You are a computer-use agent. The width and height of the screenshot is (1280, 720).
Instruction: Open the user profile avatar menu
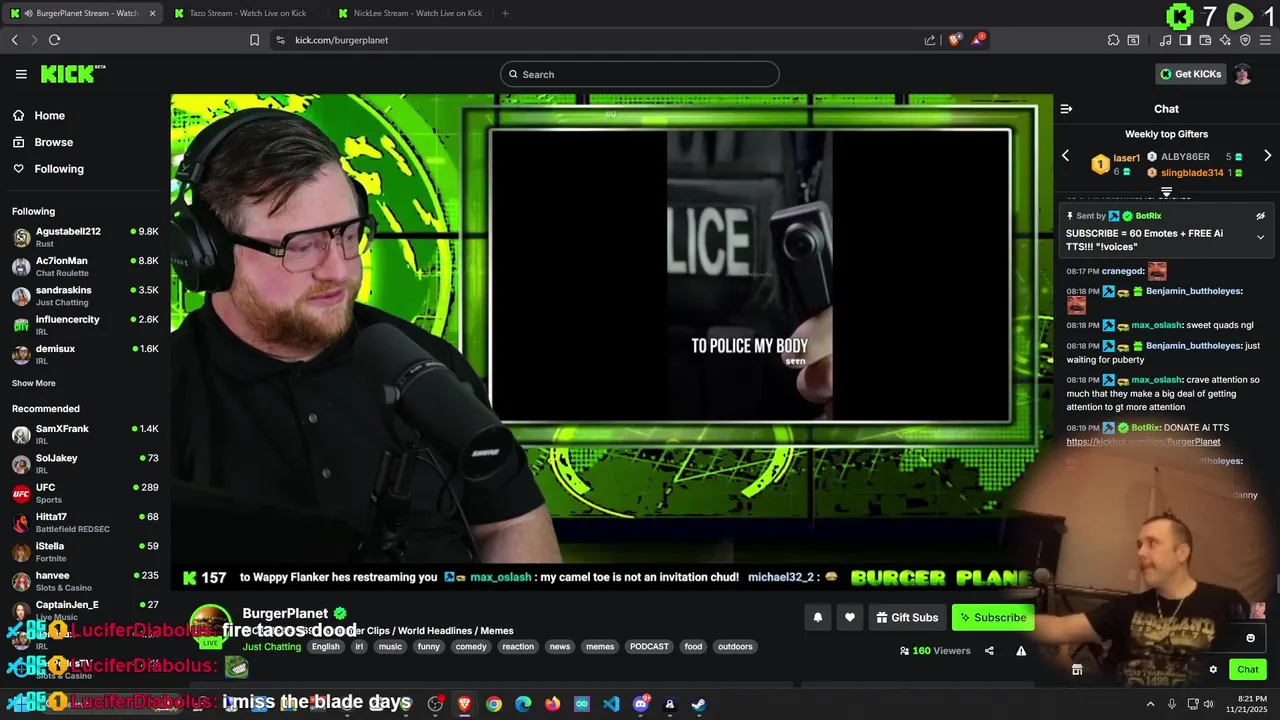click(x=1242, y=74)
